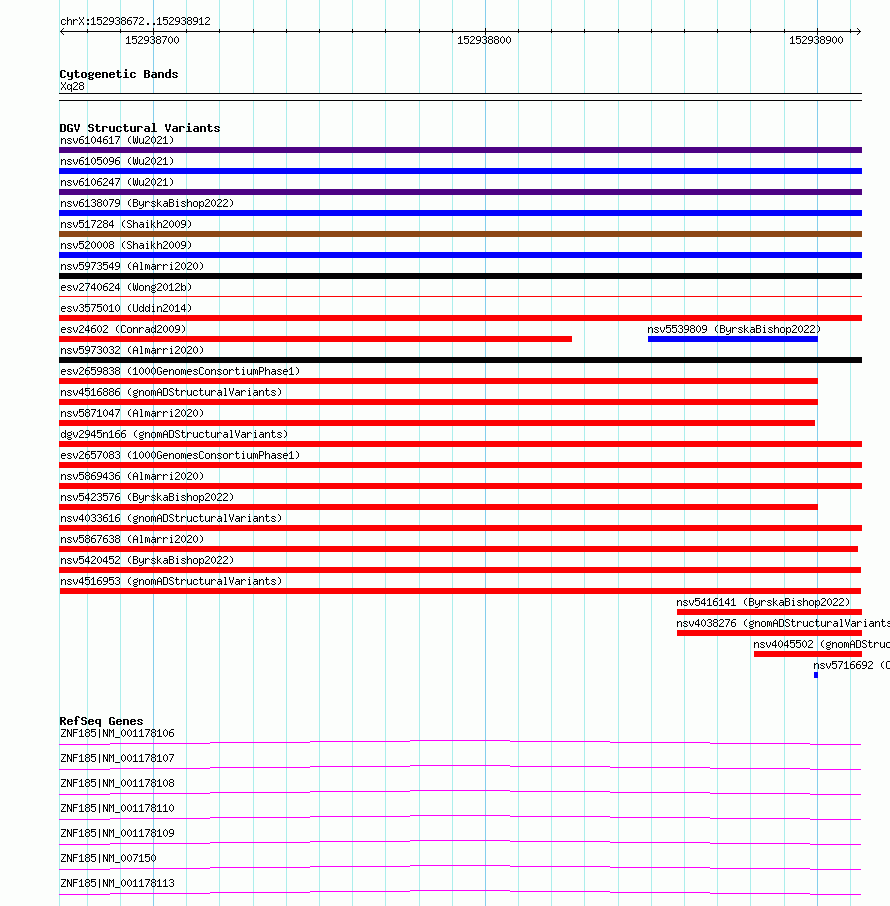Click nsv6138079 (ByrskaBishop2022) label
Screen dimensions: 890x906
147,203
